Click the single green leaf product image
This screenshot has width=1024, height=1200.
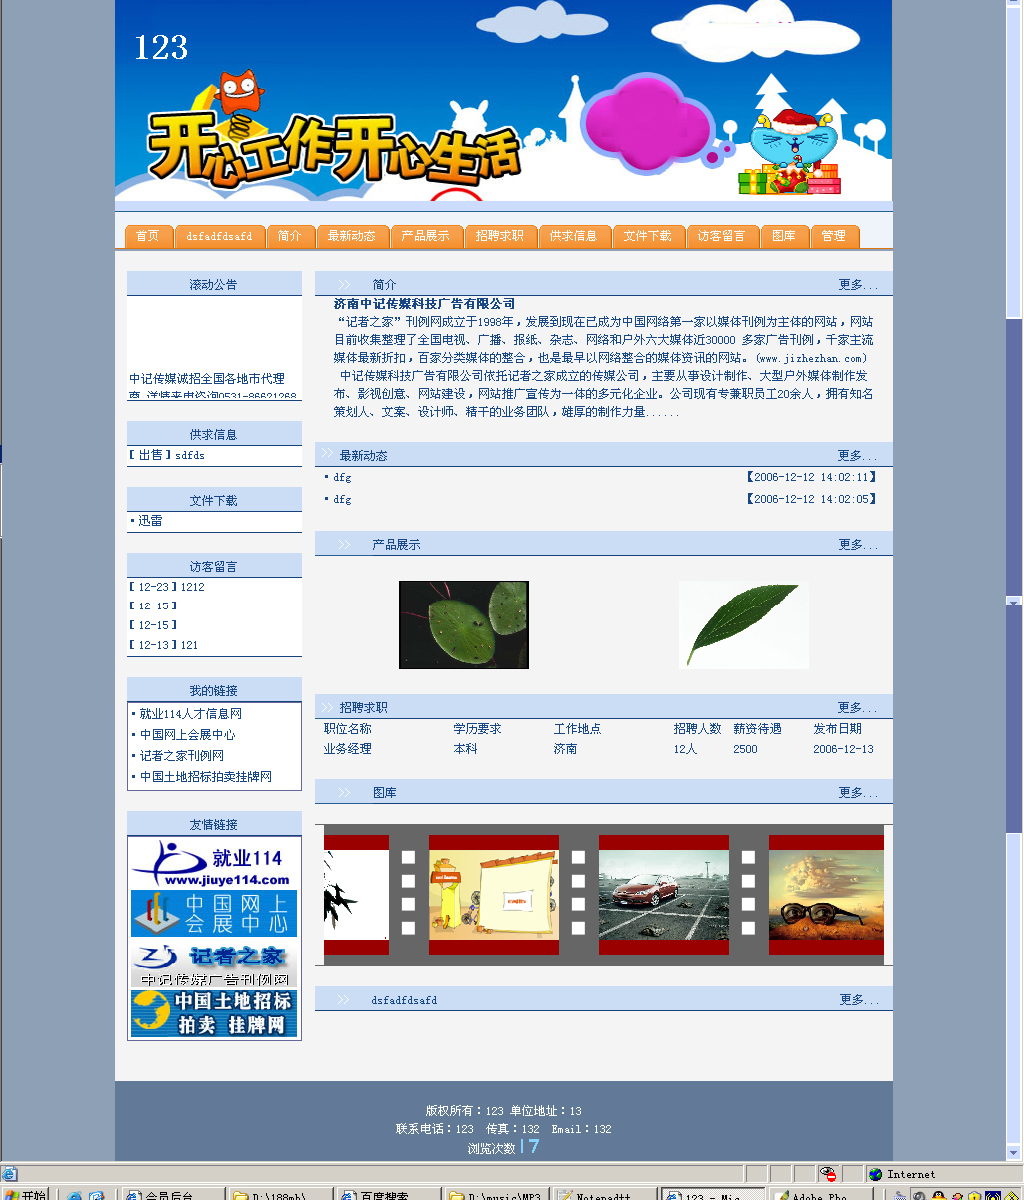(x=743, y=625)
